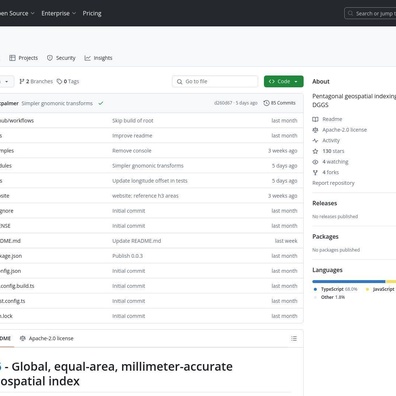The width and height of the screenshot is (396, 396).
Task: Open the Pricing page link
Action: click(x=92, y=13)
